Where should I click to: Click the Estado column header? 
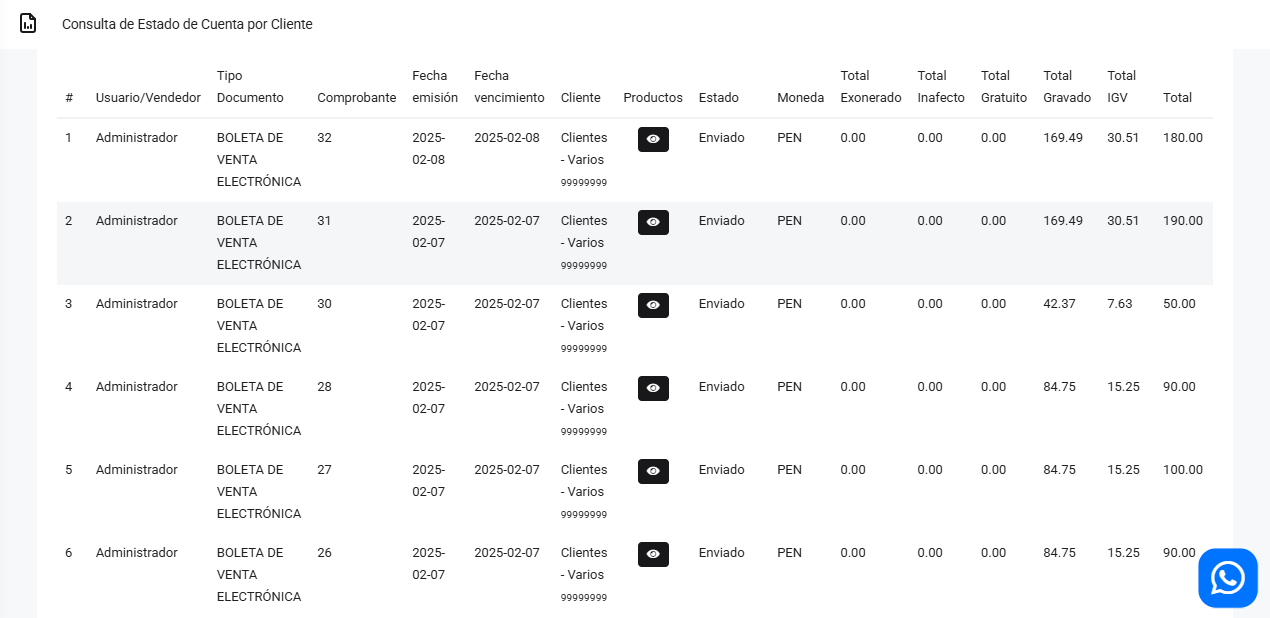[718, 98]
